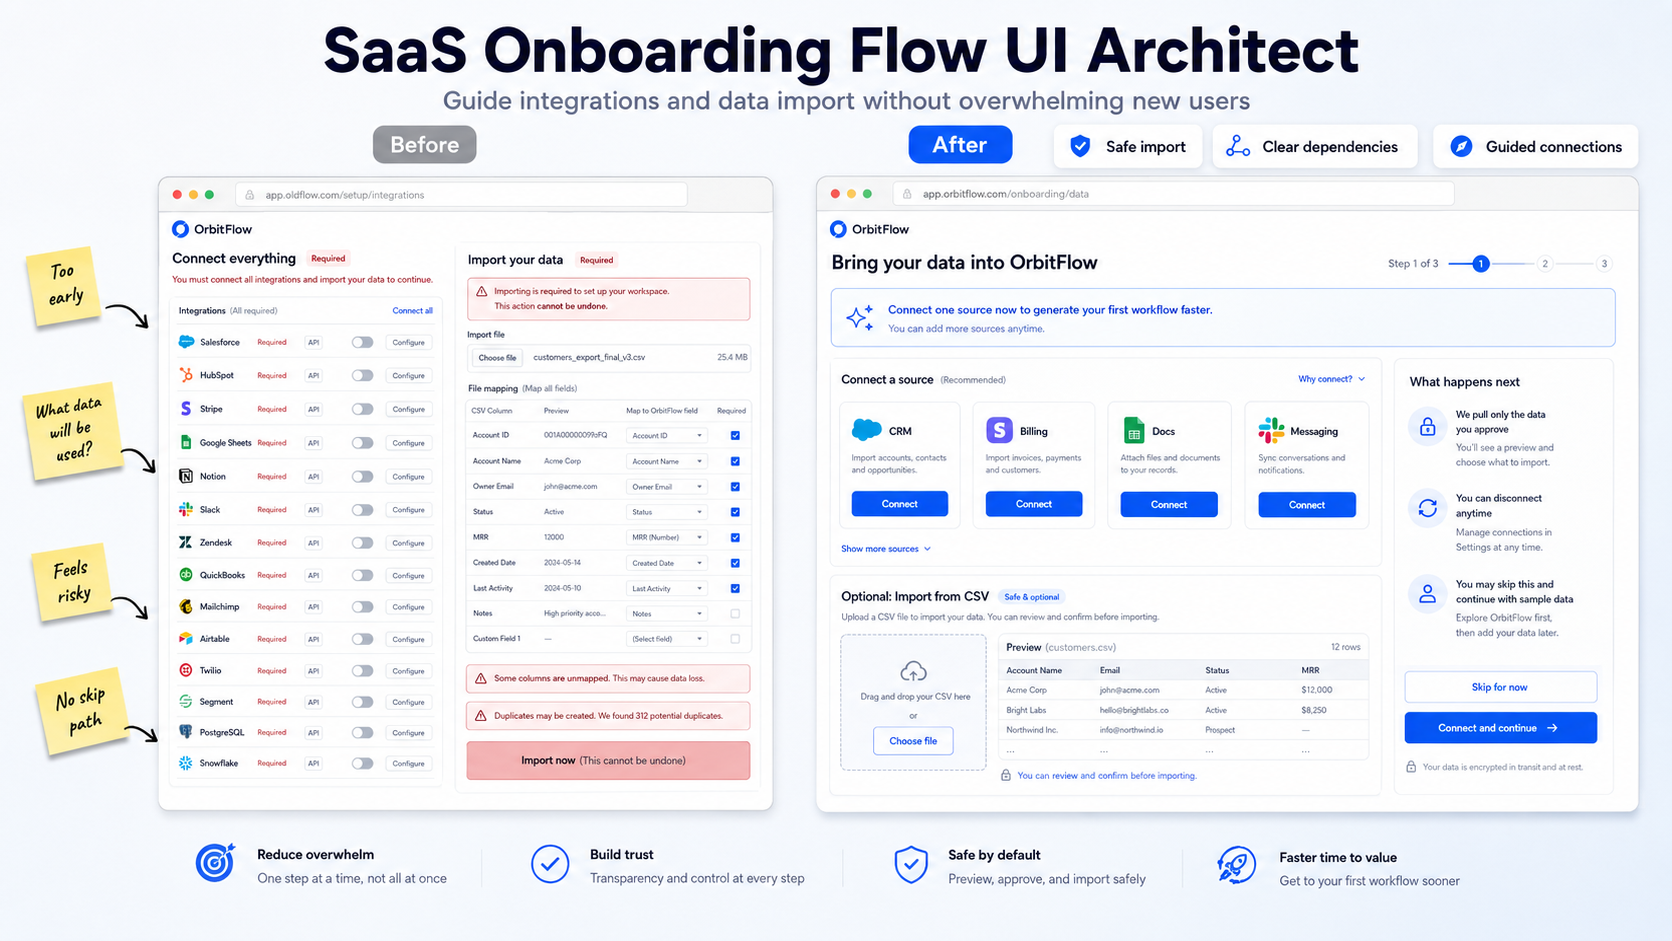Click the Connect button under Billing
The height and width of the screenshot is (941, 1672).
(x=1034, y=504)
